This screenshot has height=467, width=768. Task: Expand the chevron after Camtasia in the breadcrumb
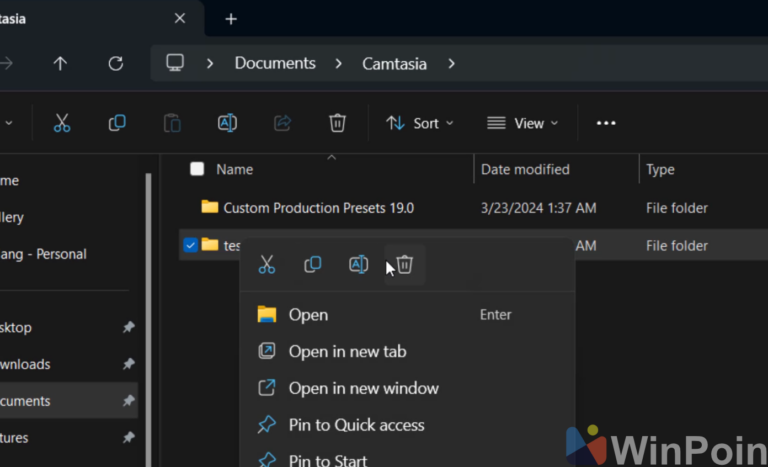[x=452, y=64]
